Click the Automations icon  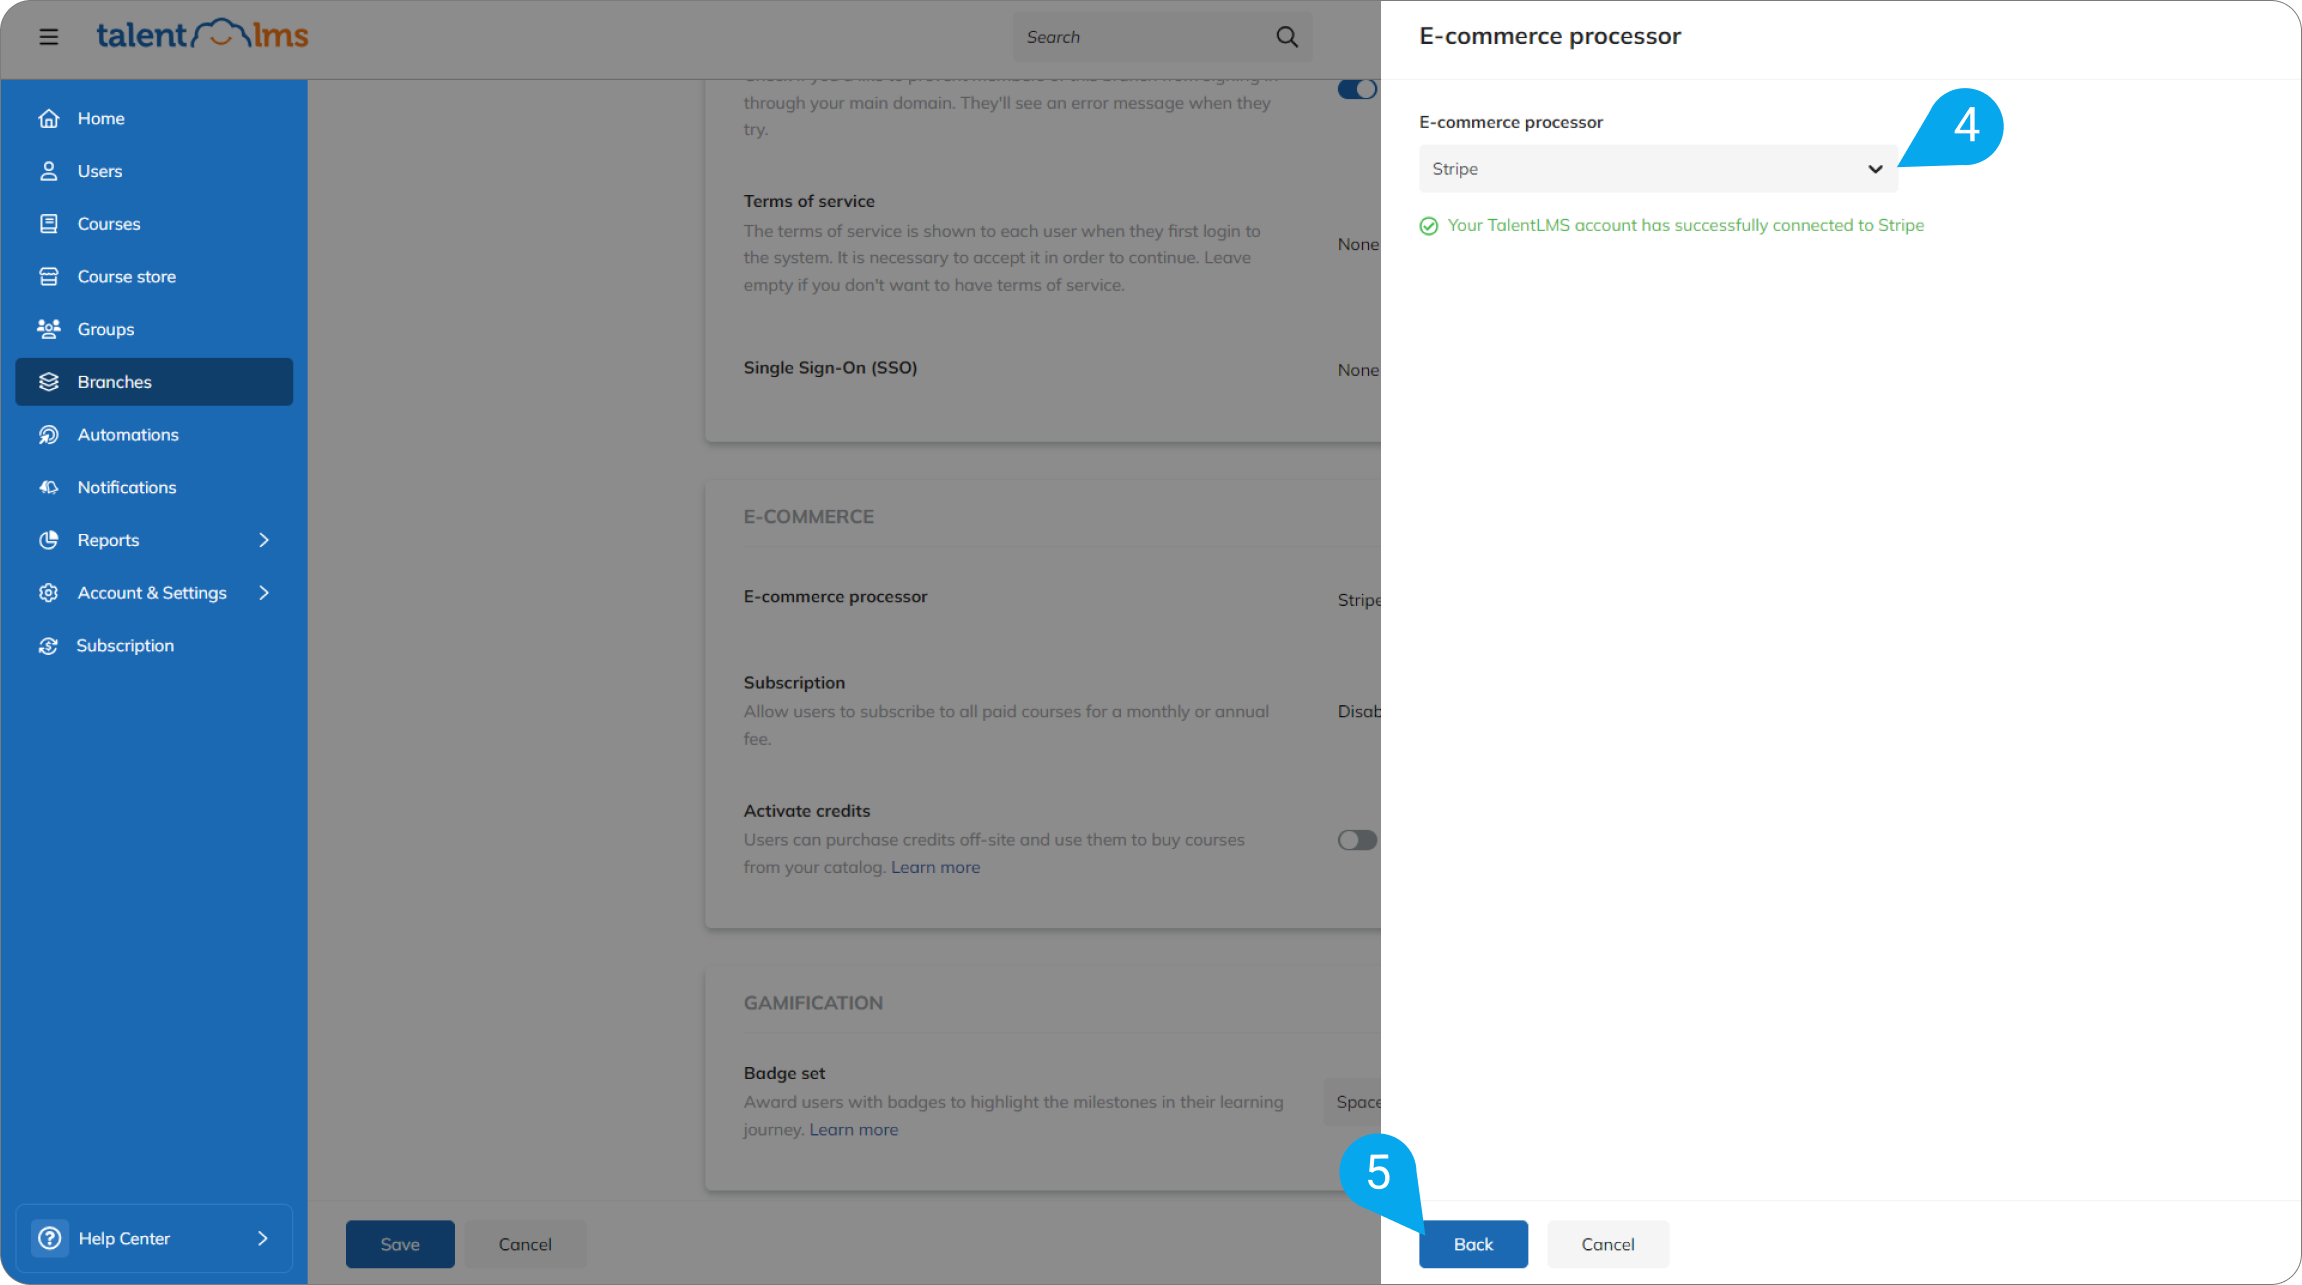tap(49, 435)
